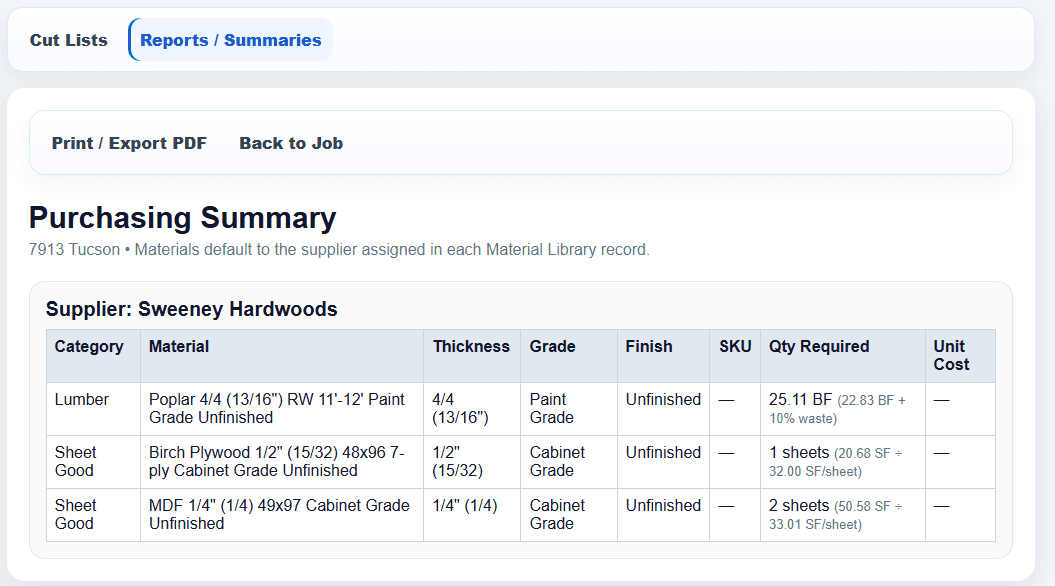Click Sheet Good category in MDF row
1055x586 pixels.
(x=94, y=515)
